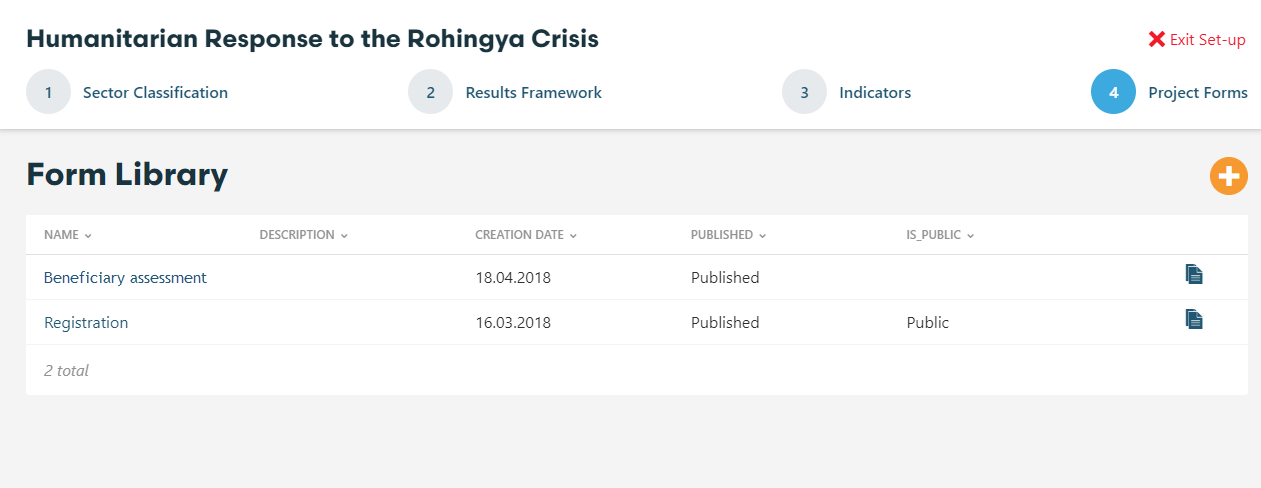
Task: Select step 2 circle icon
Action: pyautogui.click(x=431, y=93)
